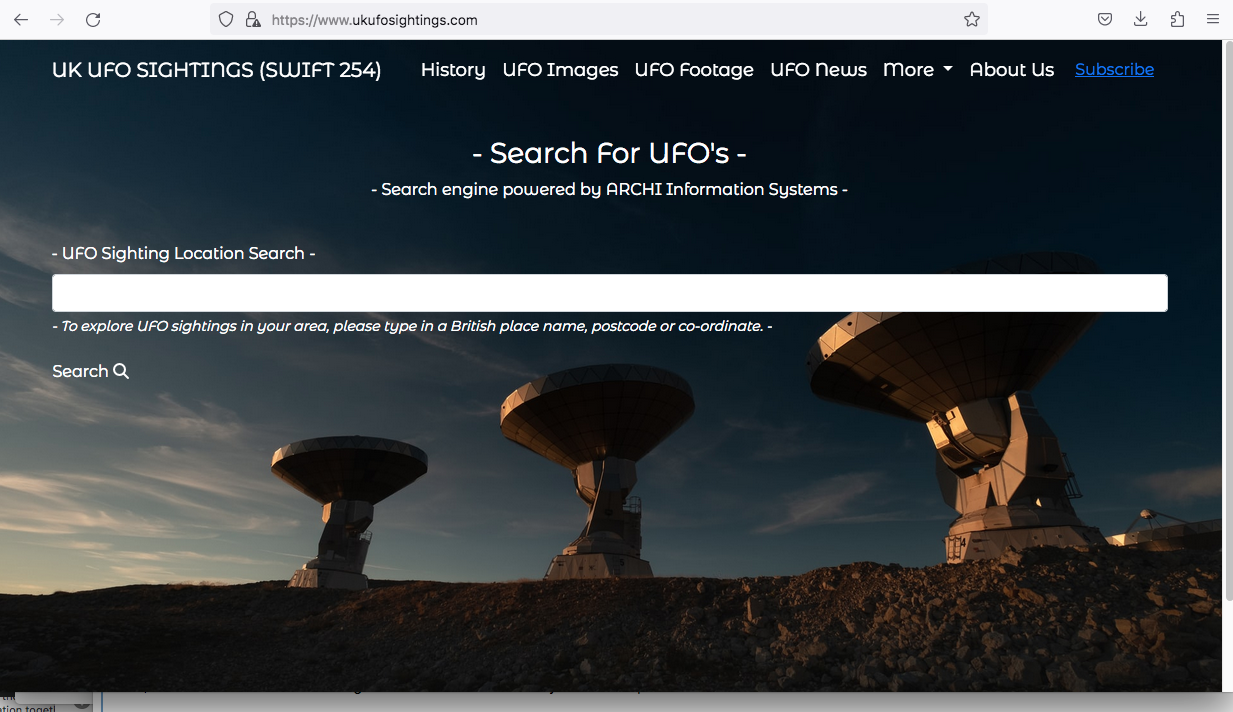This screenshot has width=1233, height=712.
Task: Click the Subscribe link
Action: (1114, 70)
